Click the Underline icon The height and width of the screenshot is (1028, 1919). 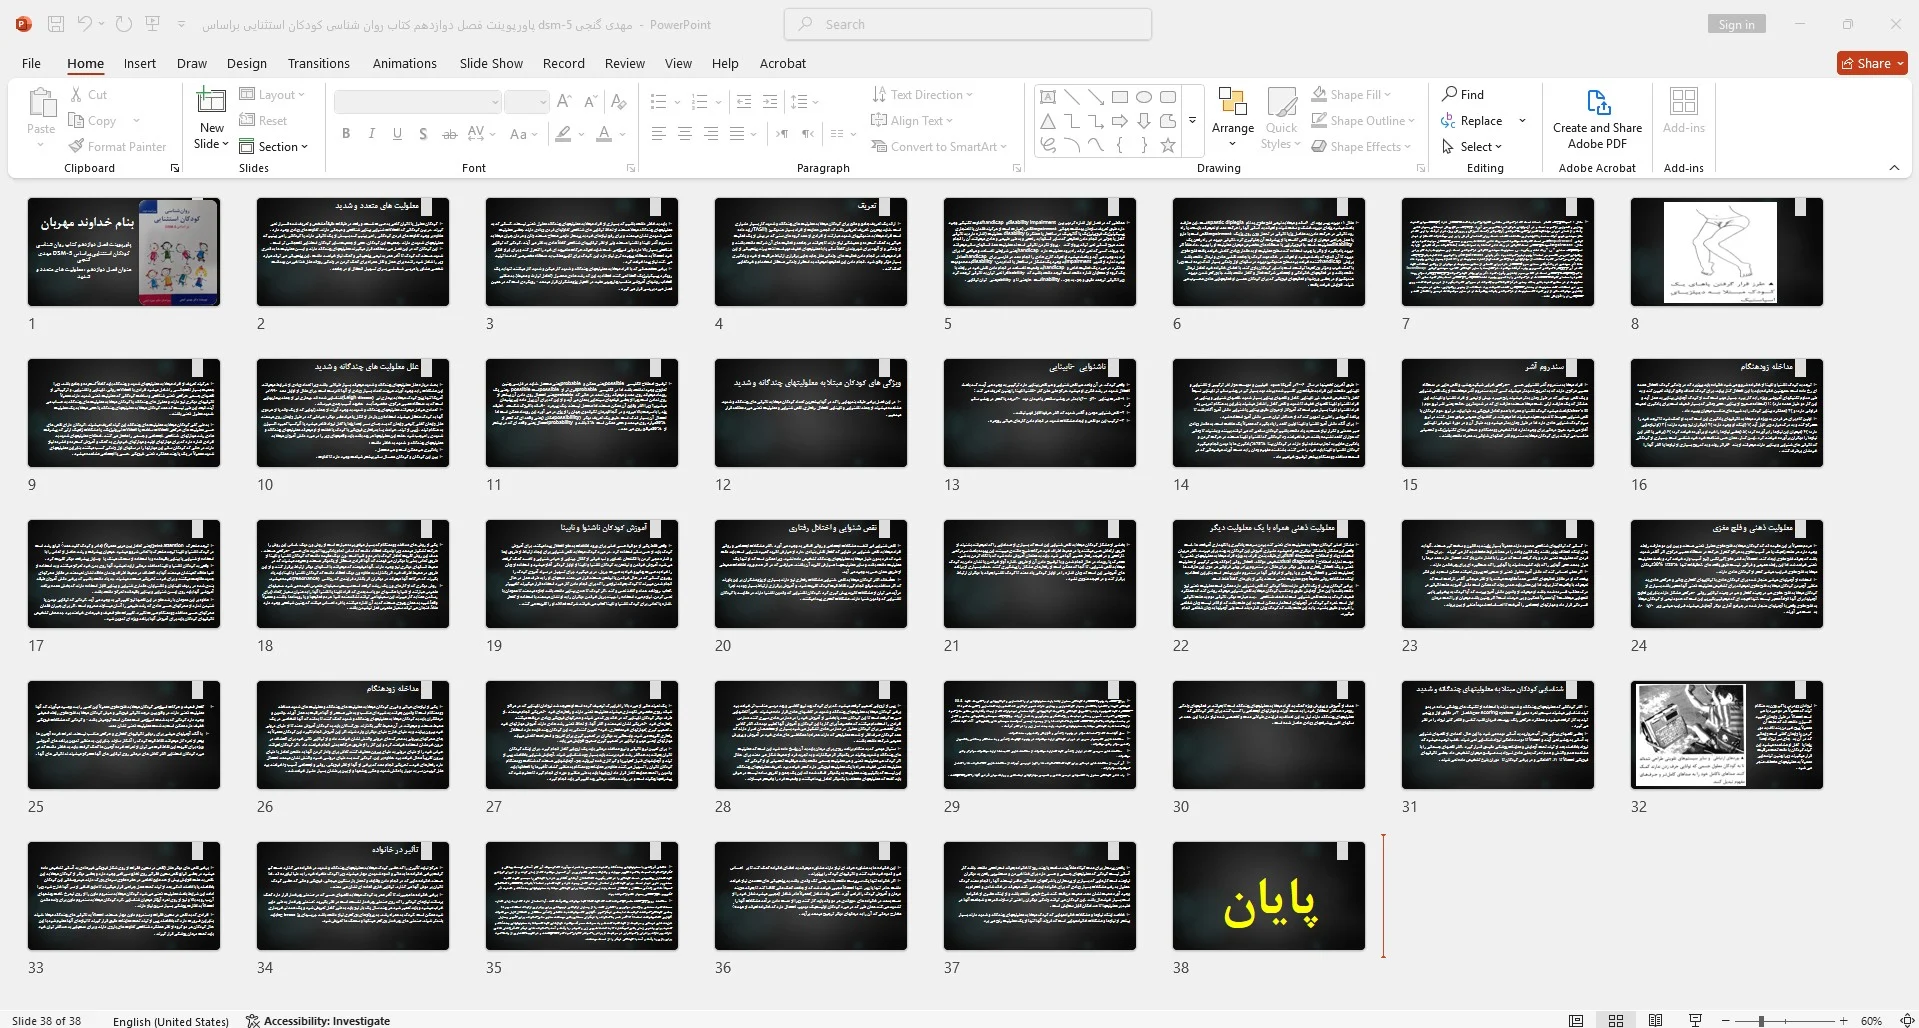point(397,134)
